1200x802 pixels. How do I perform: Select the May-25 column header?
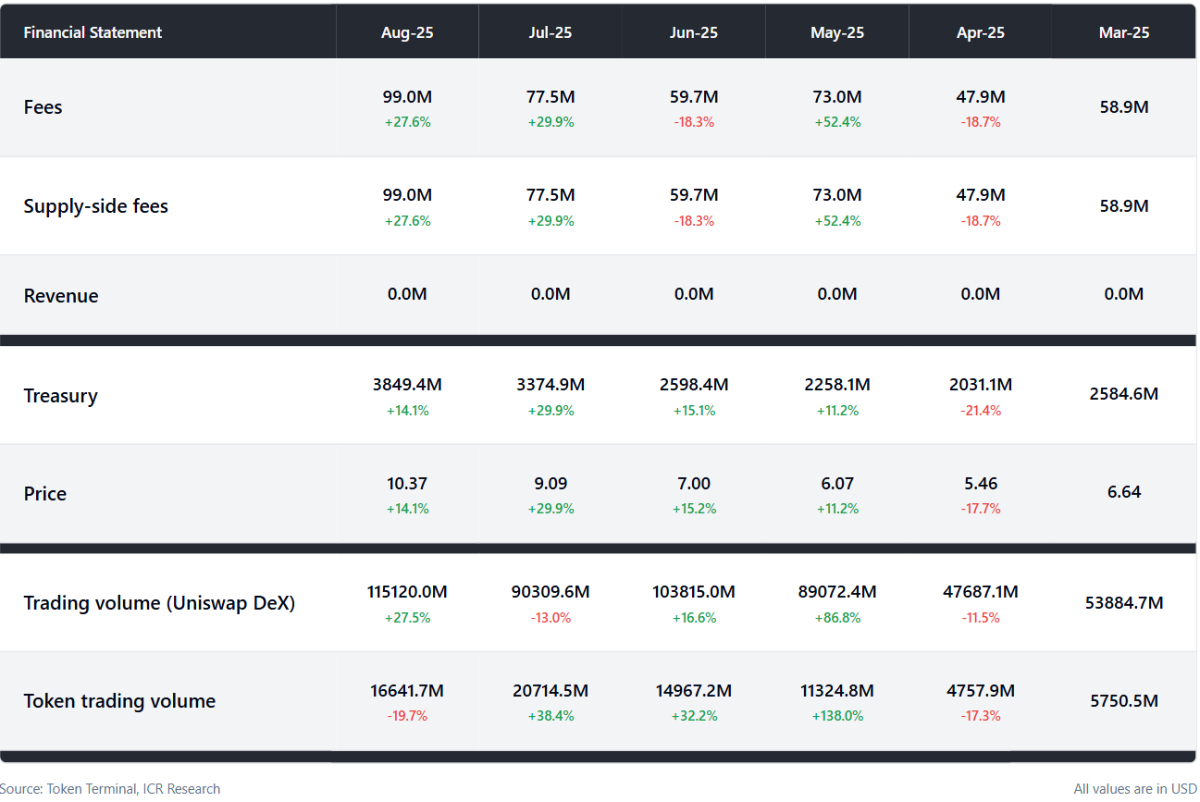(x=837, y=32)
